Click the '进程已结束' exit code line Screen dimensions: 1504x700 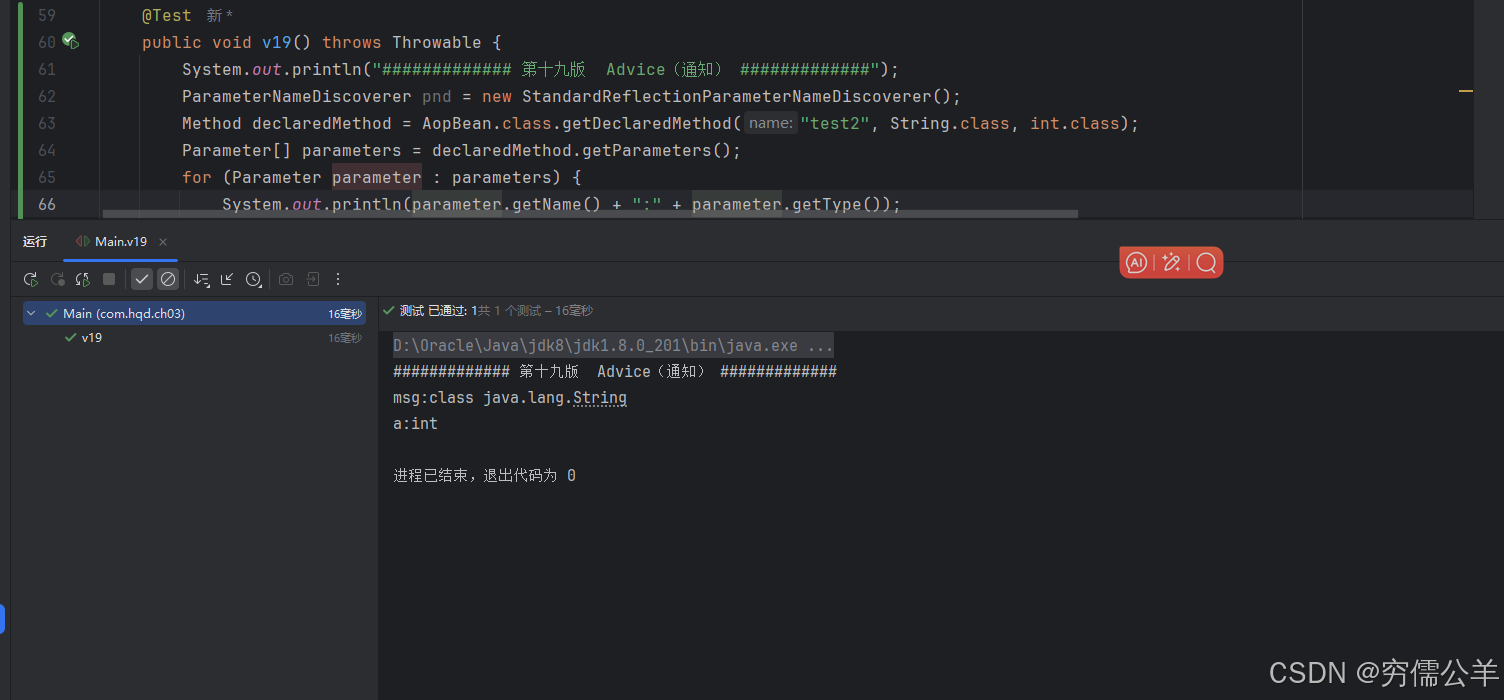[484, 476]
